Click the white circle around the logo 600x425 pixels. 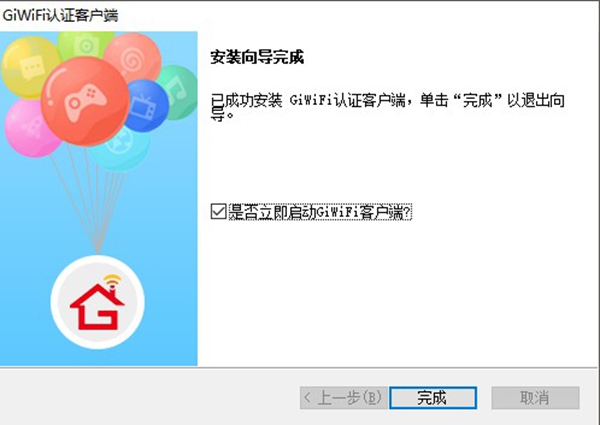(98, 302)
